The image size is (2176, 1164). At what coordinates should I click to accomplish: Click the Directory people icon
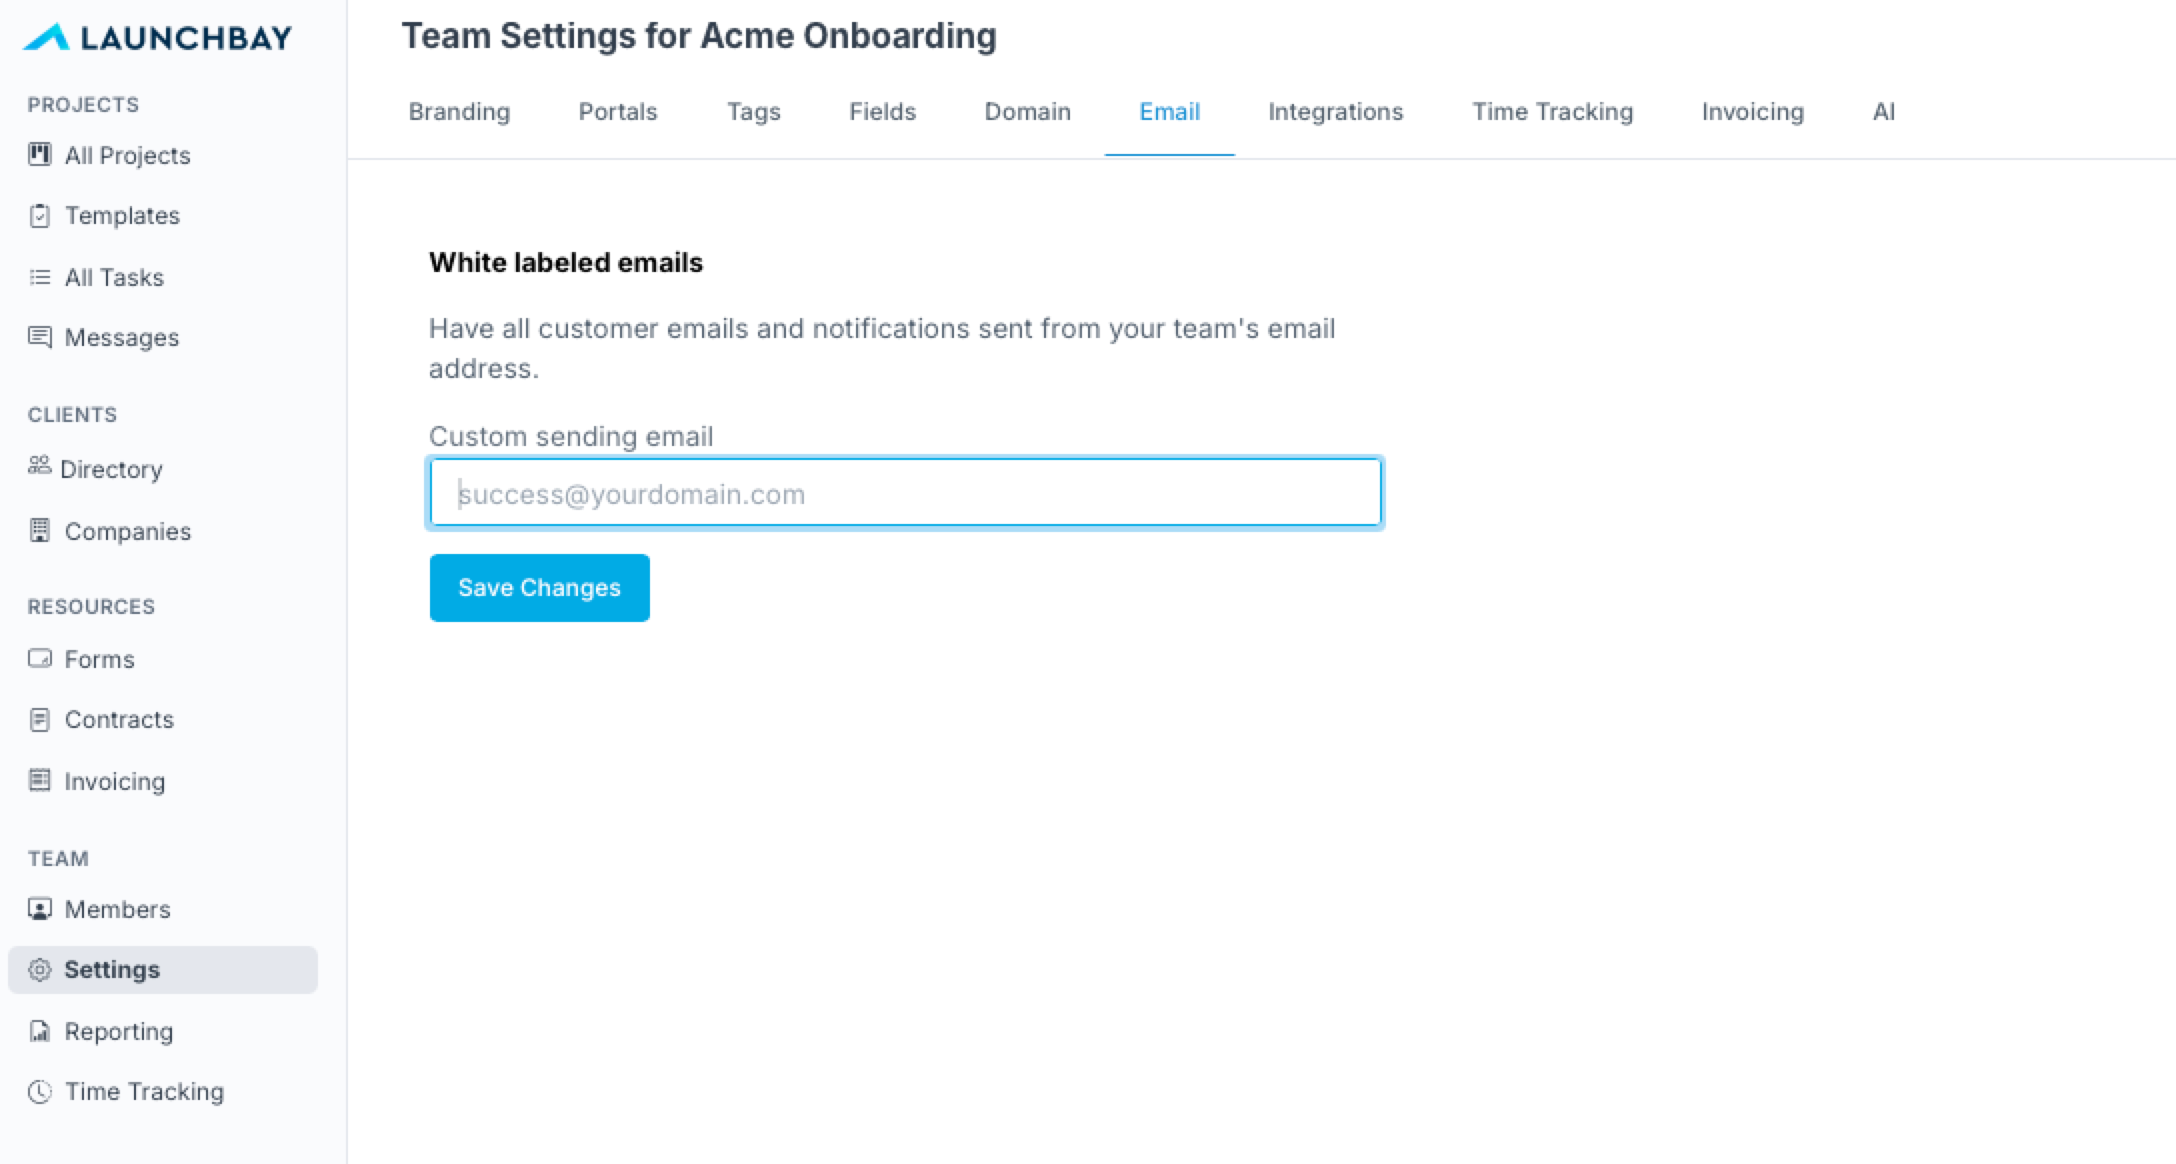point(39,466)
